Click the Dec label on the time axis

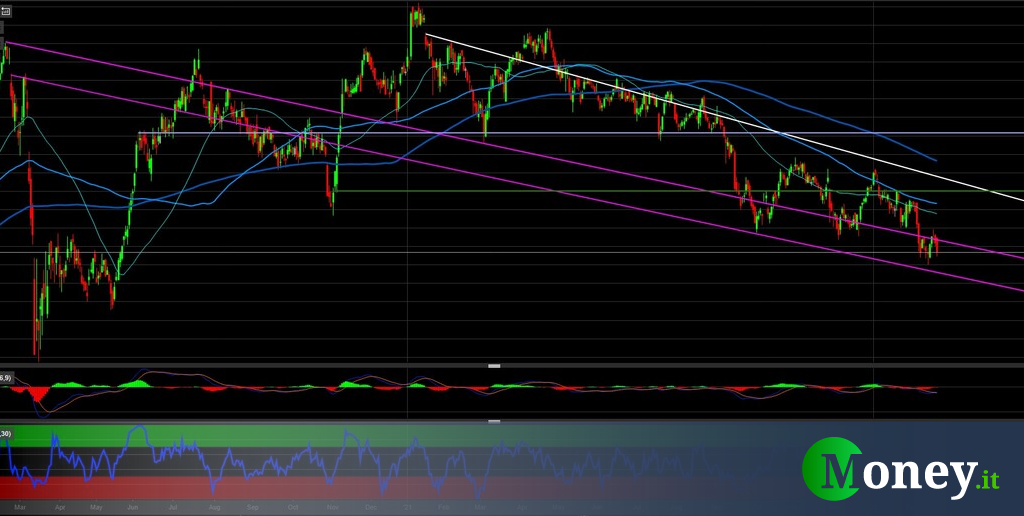[371, 506]
